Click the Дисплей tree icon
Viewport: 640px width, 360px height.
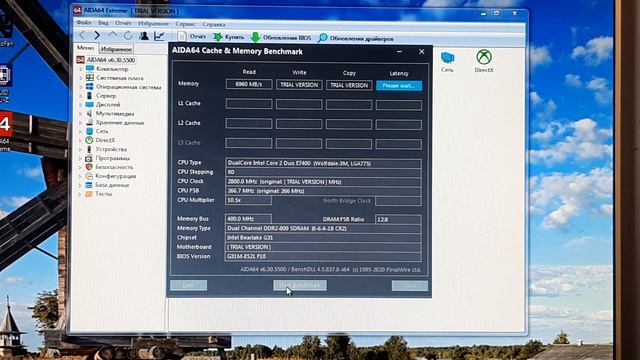point(90,104)
